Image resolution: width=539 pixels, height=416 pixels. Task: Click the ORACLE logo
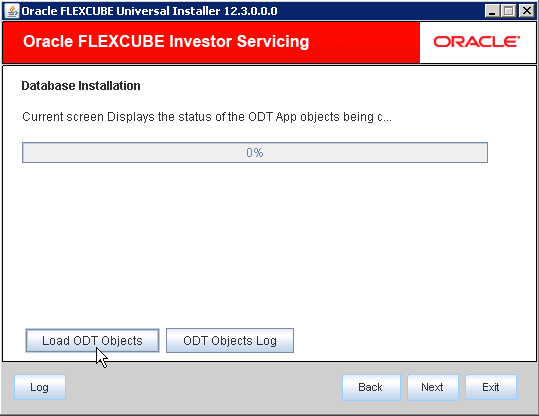(476, 42)
